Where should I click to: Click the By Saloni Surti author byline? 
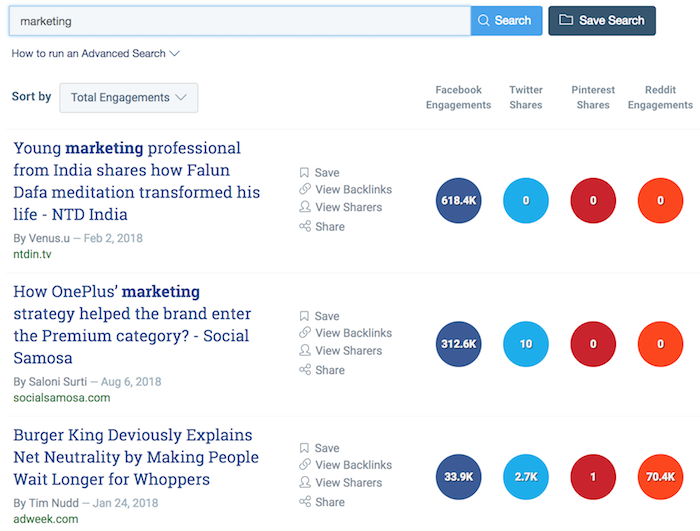click(x=50, y=382)
